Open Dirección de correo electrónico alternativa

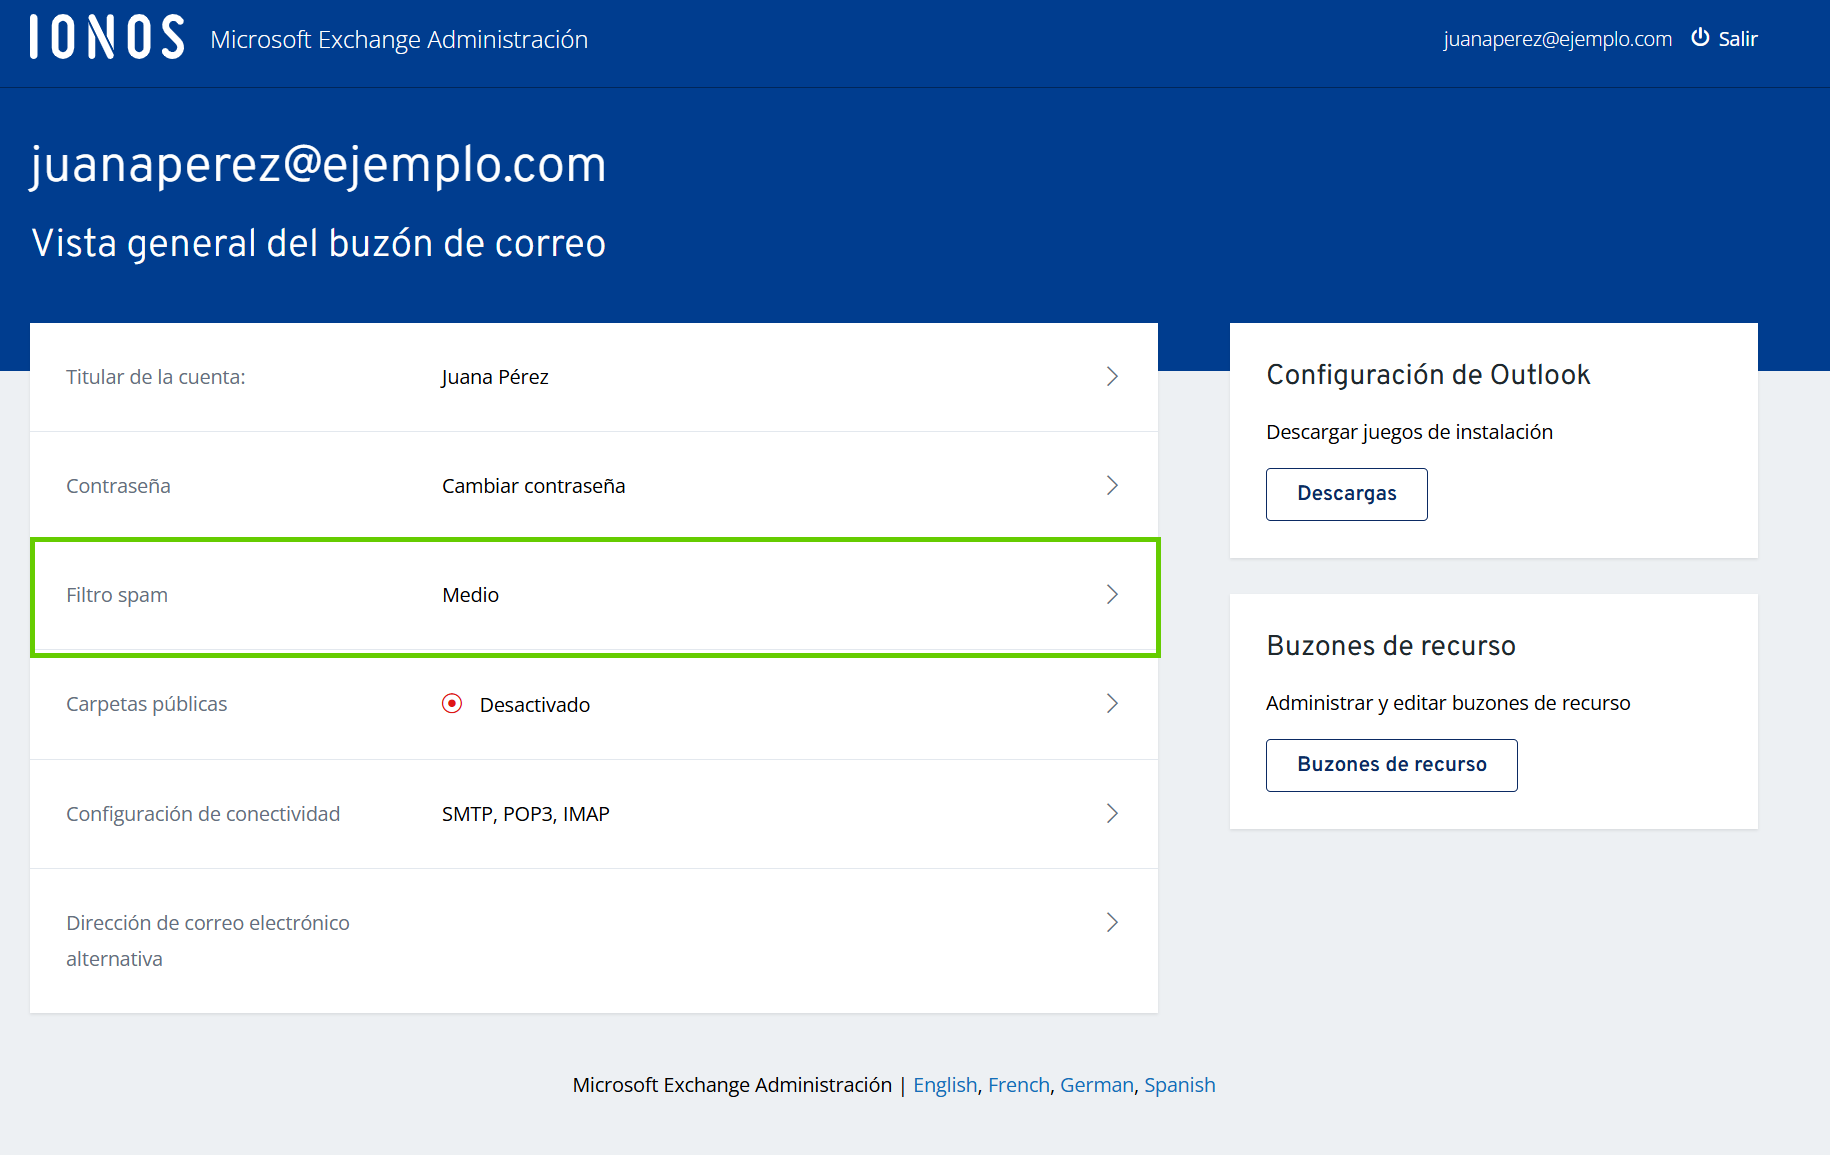(x=1112, y=922)
